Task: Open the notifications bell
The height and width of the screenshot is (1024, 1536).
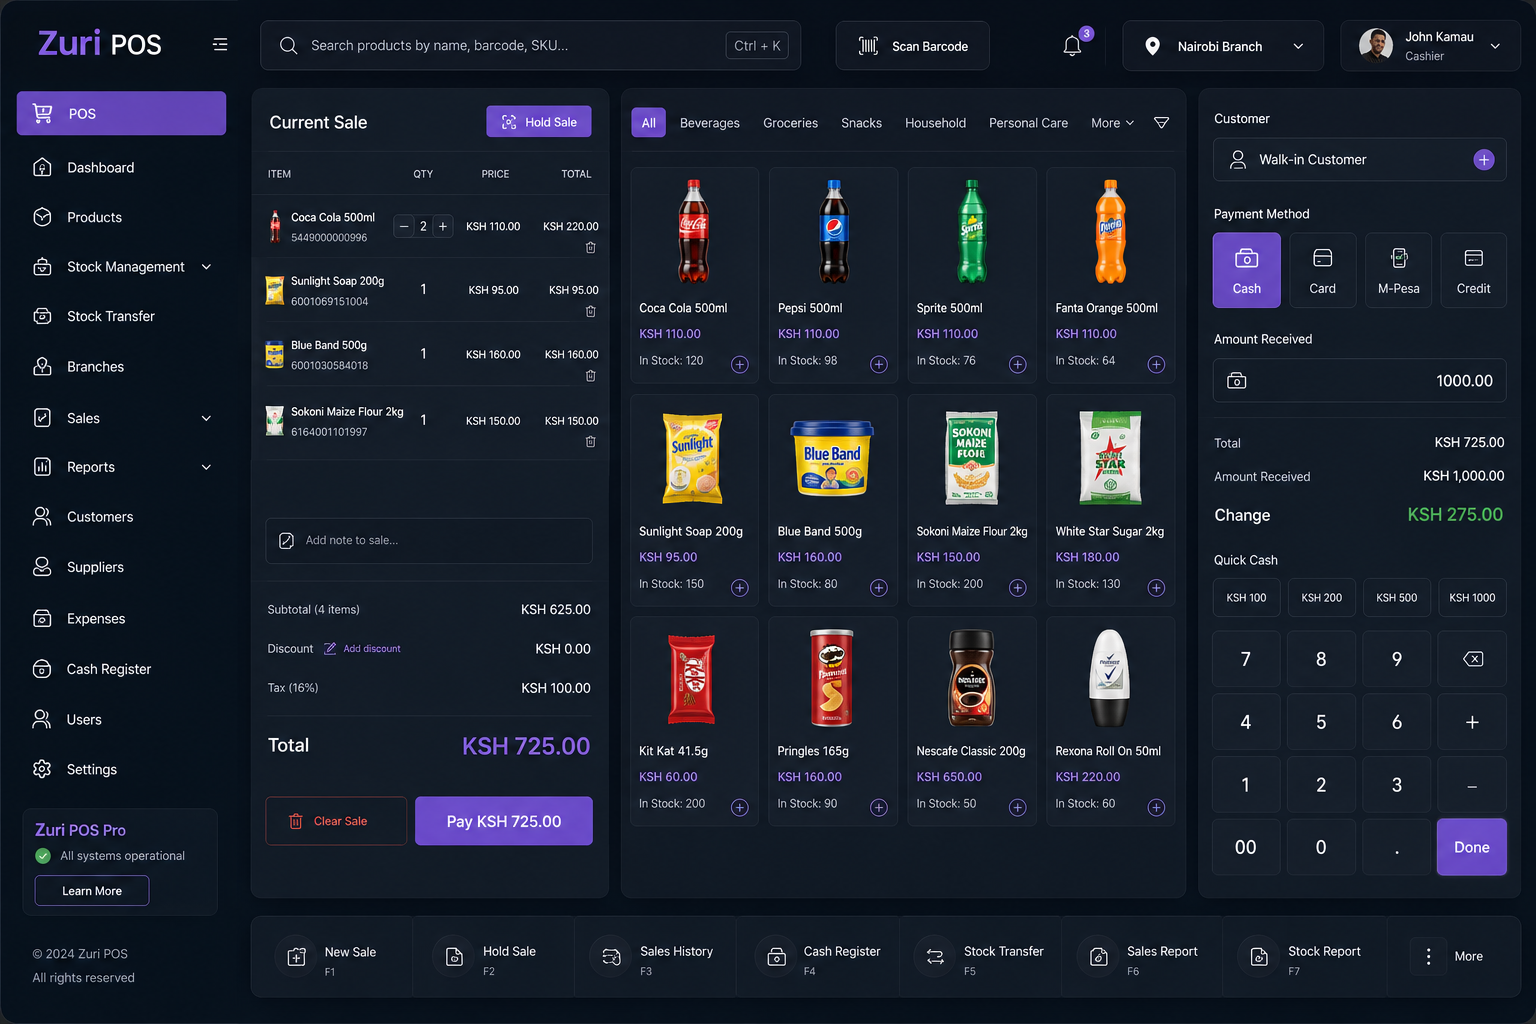Action: click(1072, 46)
